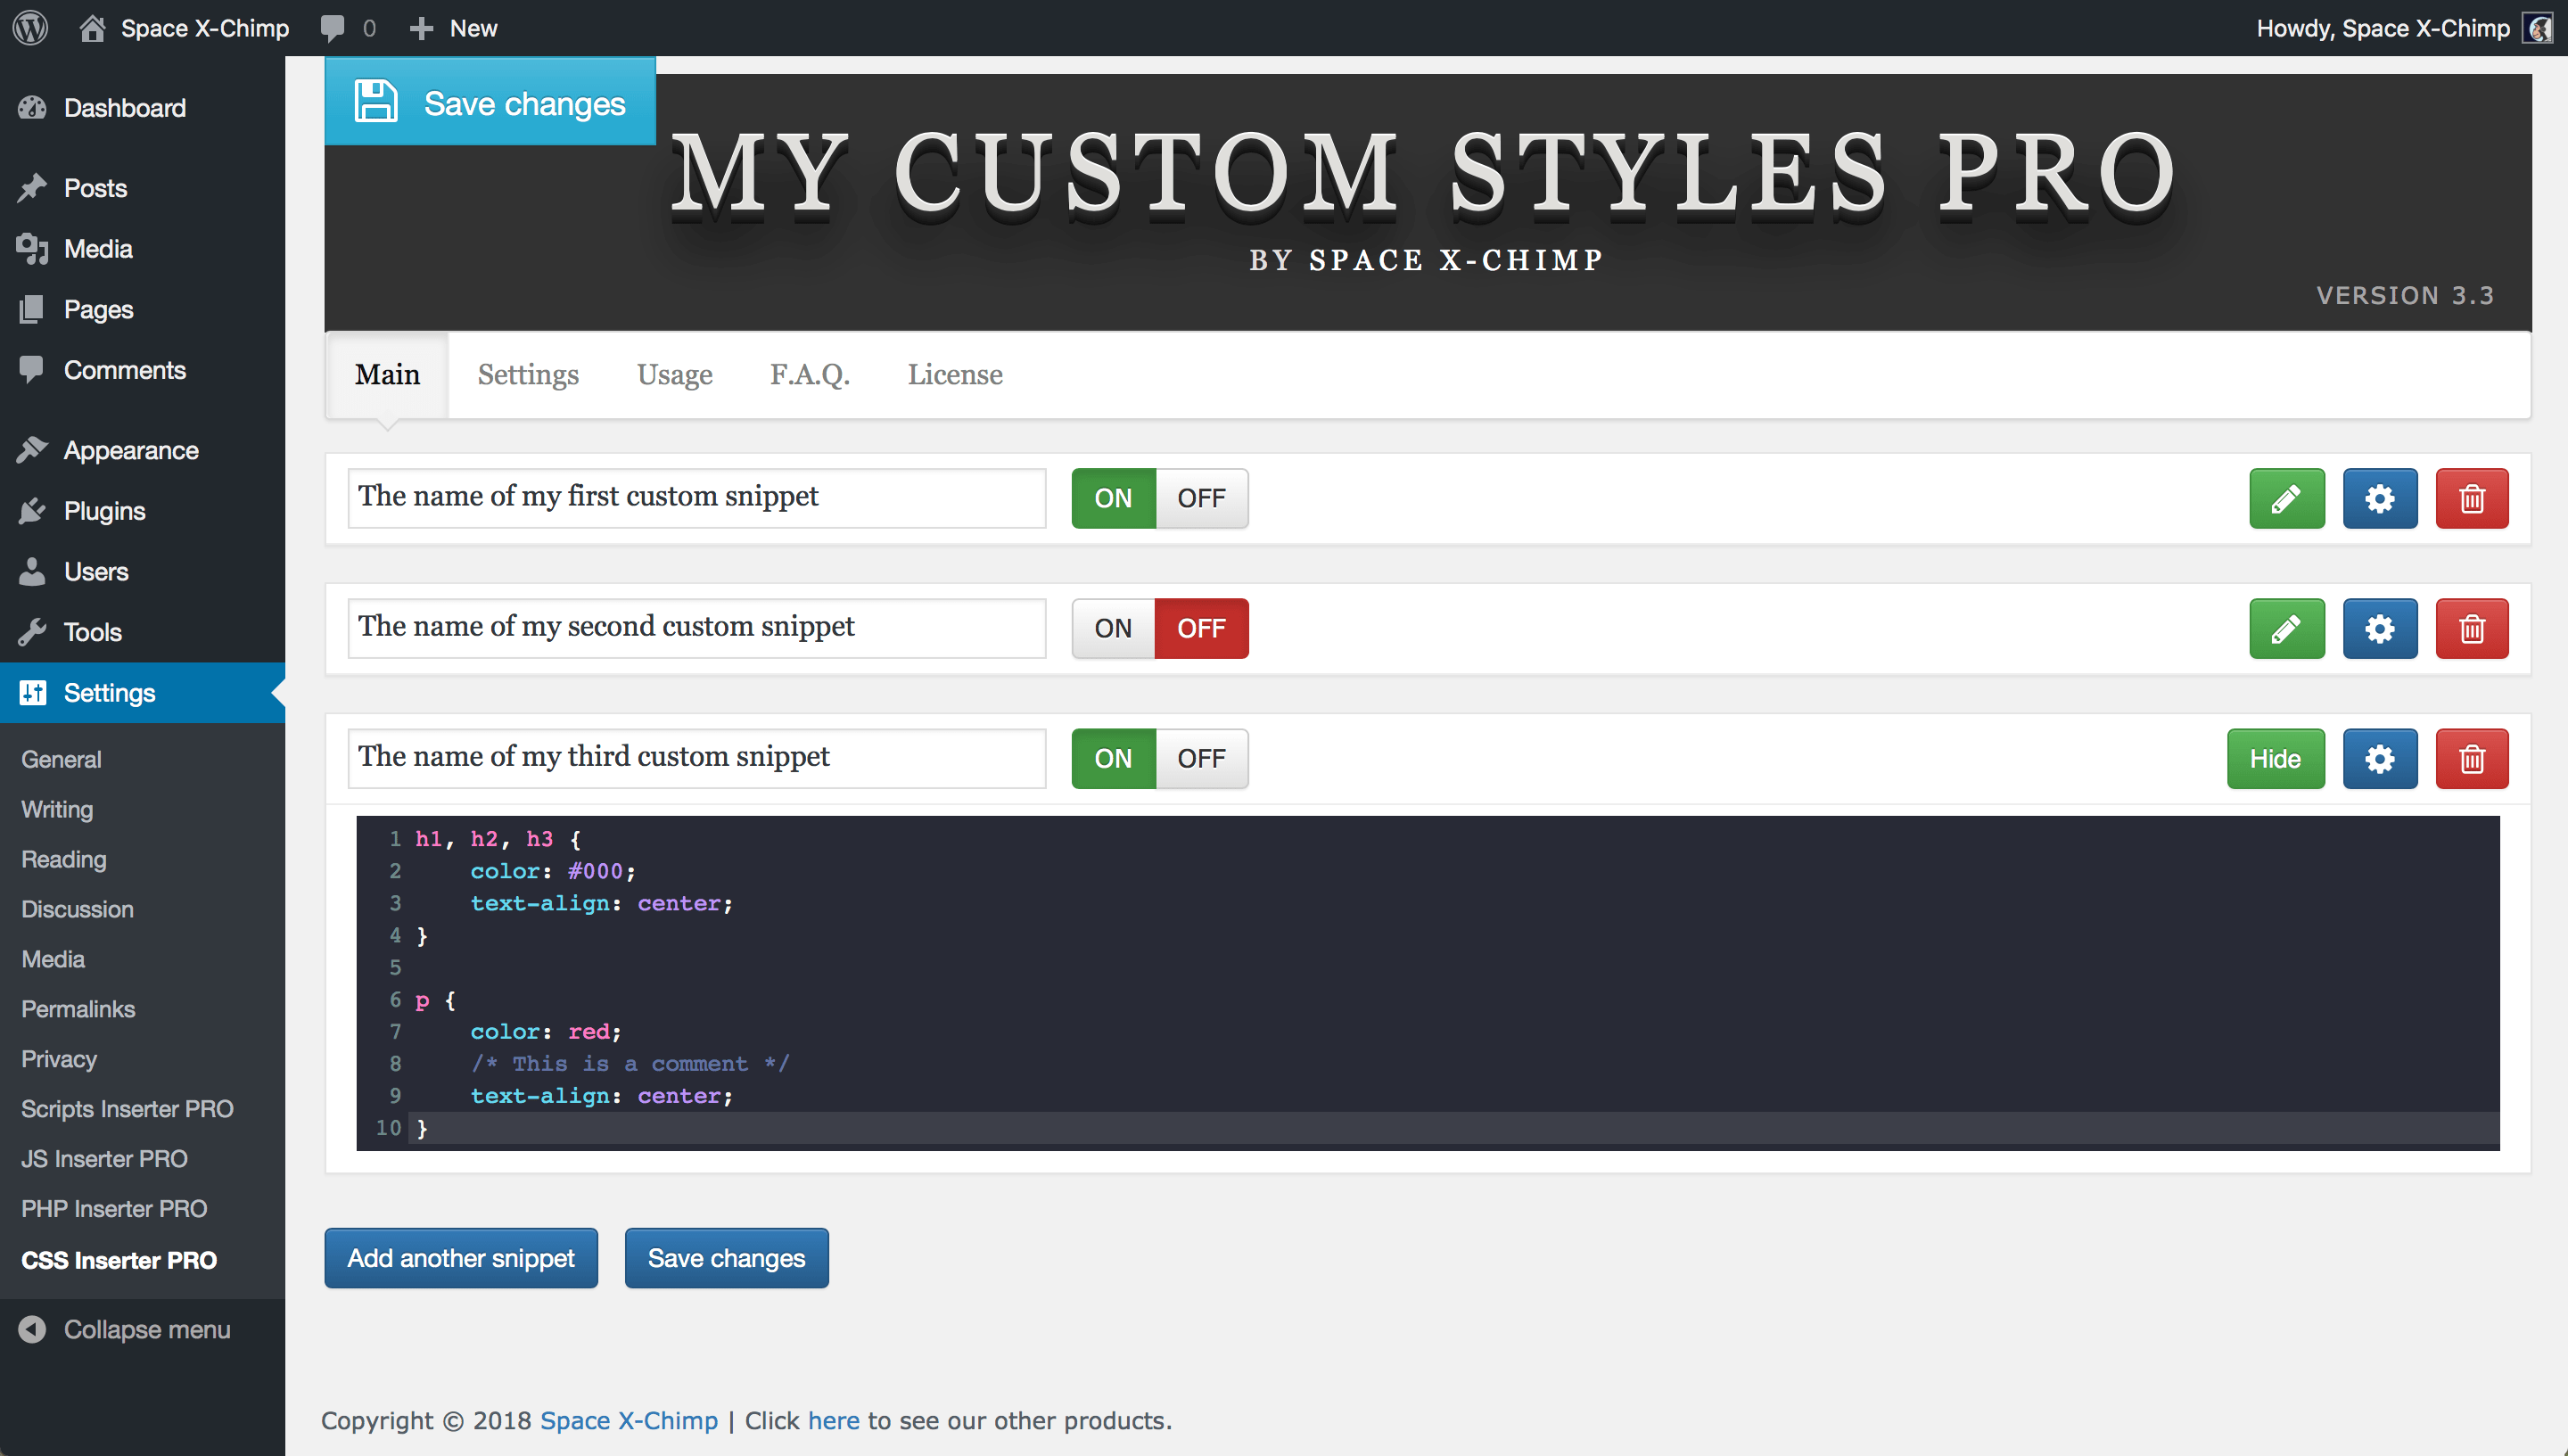Click the settings gear icon for second snippet

coord(2379,628)
